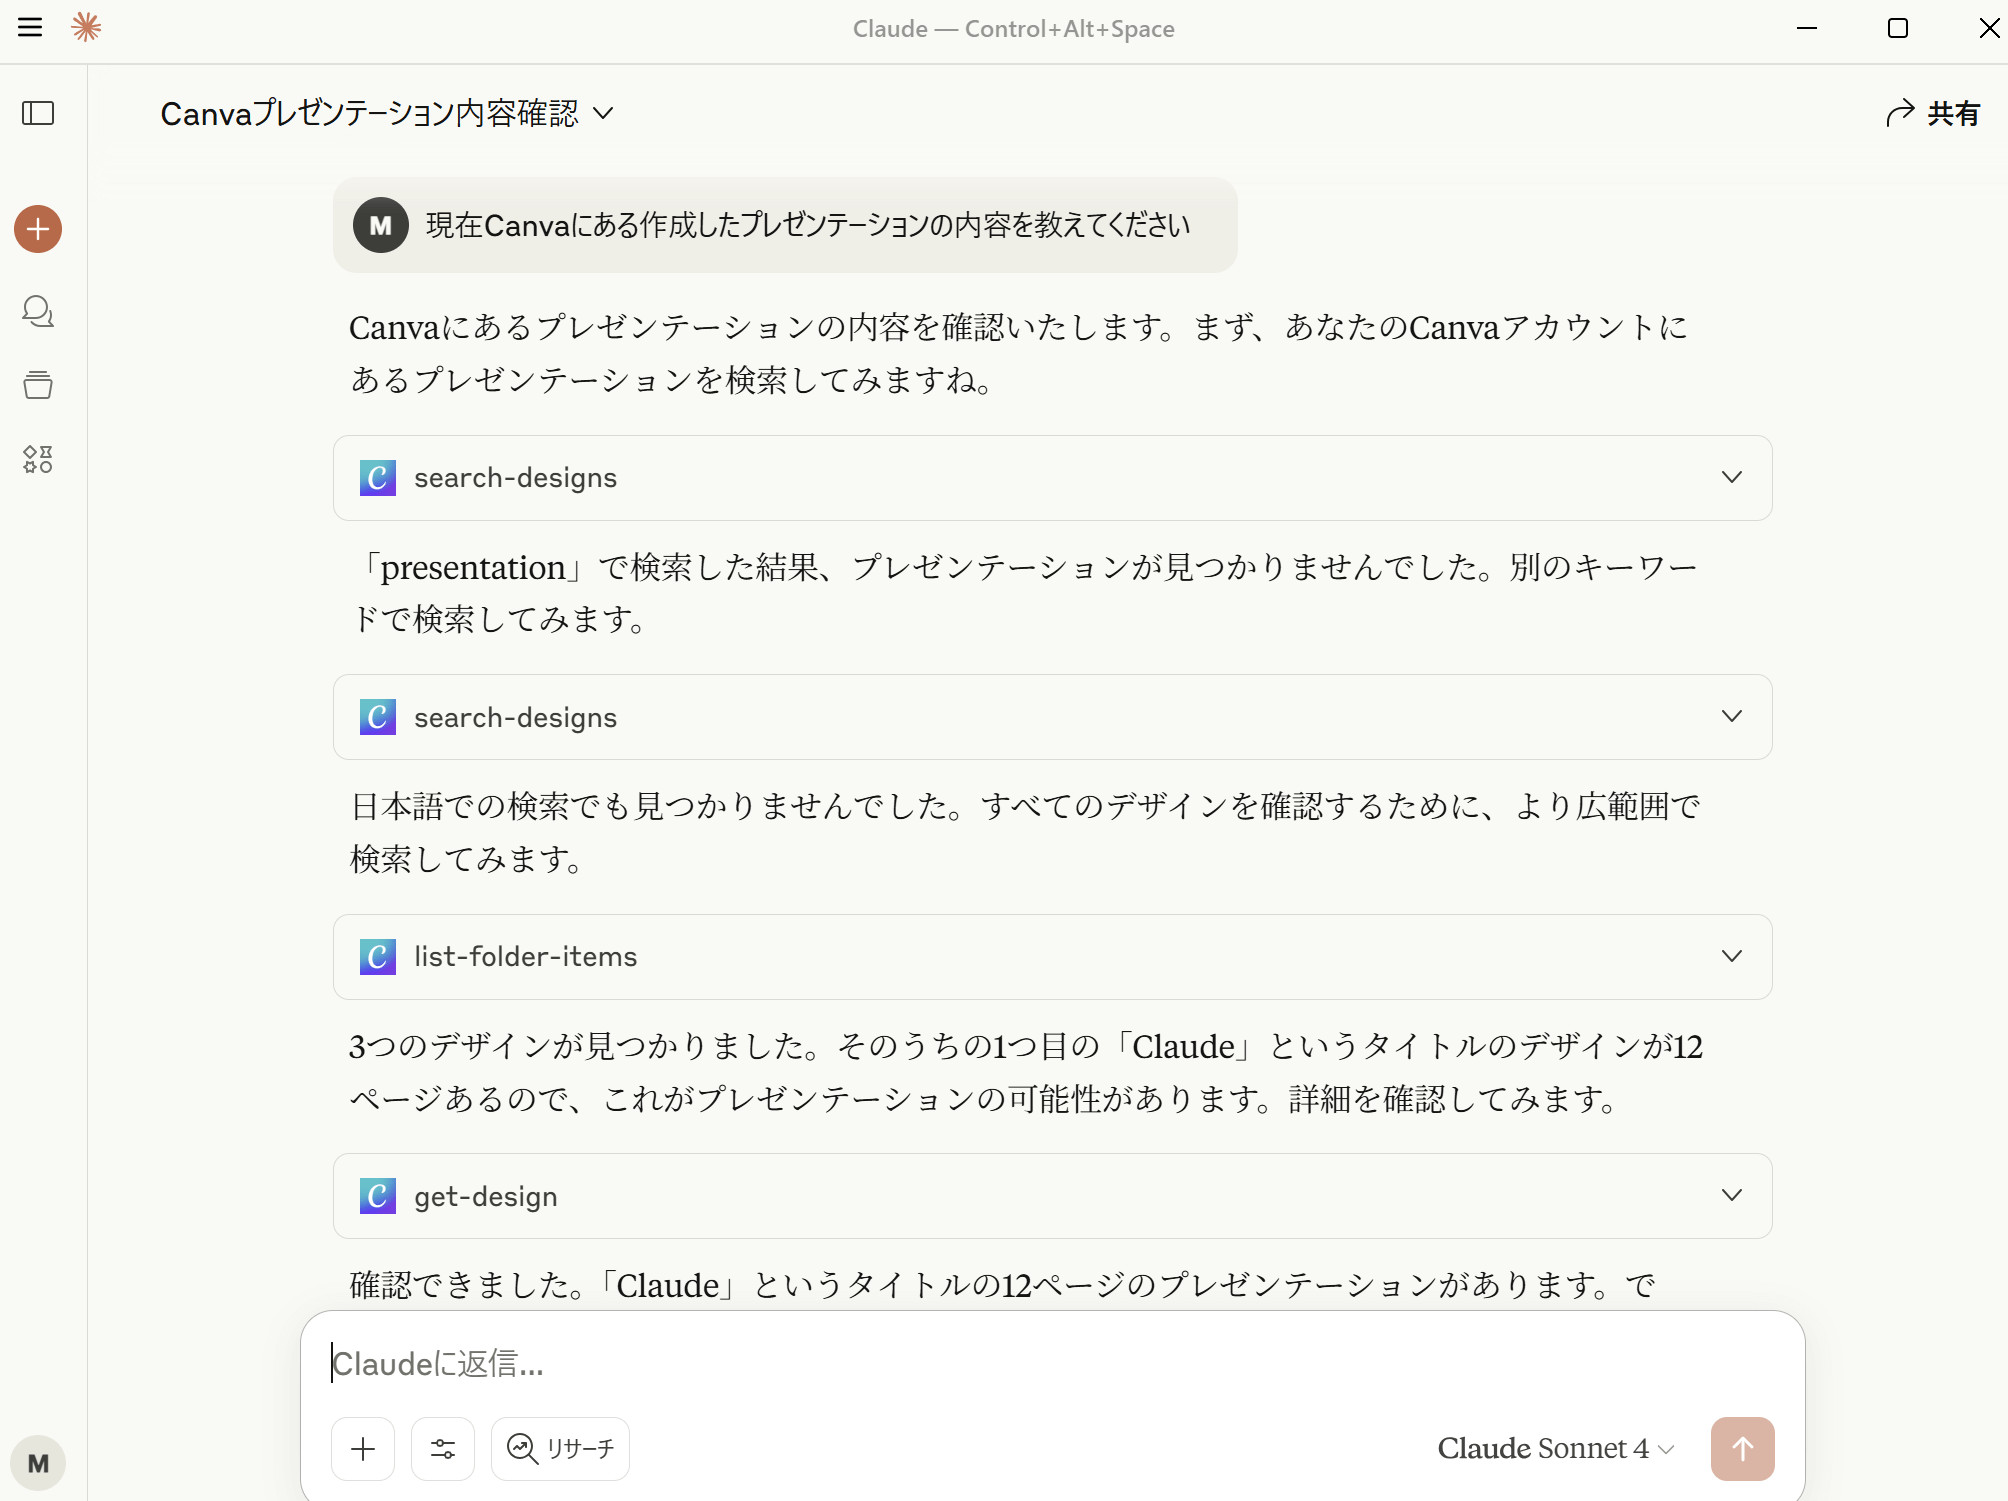Click Canva icon on list-folder-items row
This screenshot has height=1501, width=2008.
[378, 957]
